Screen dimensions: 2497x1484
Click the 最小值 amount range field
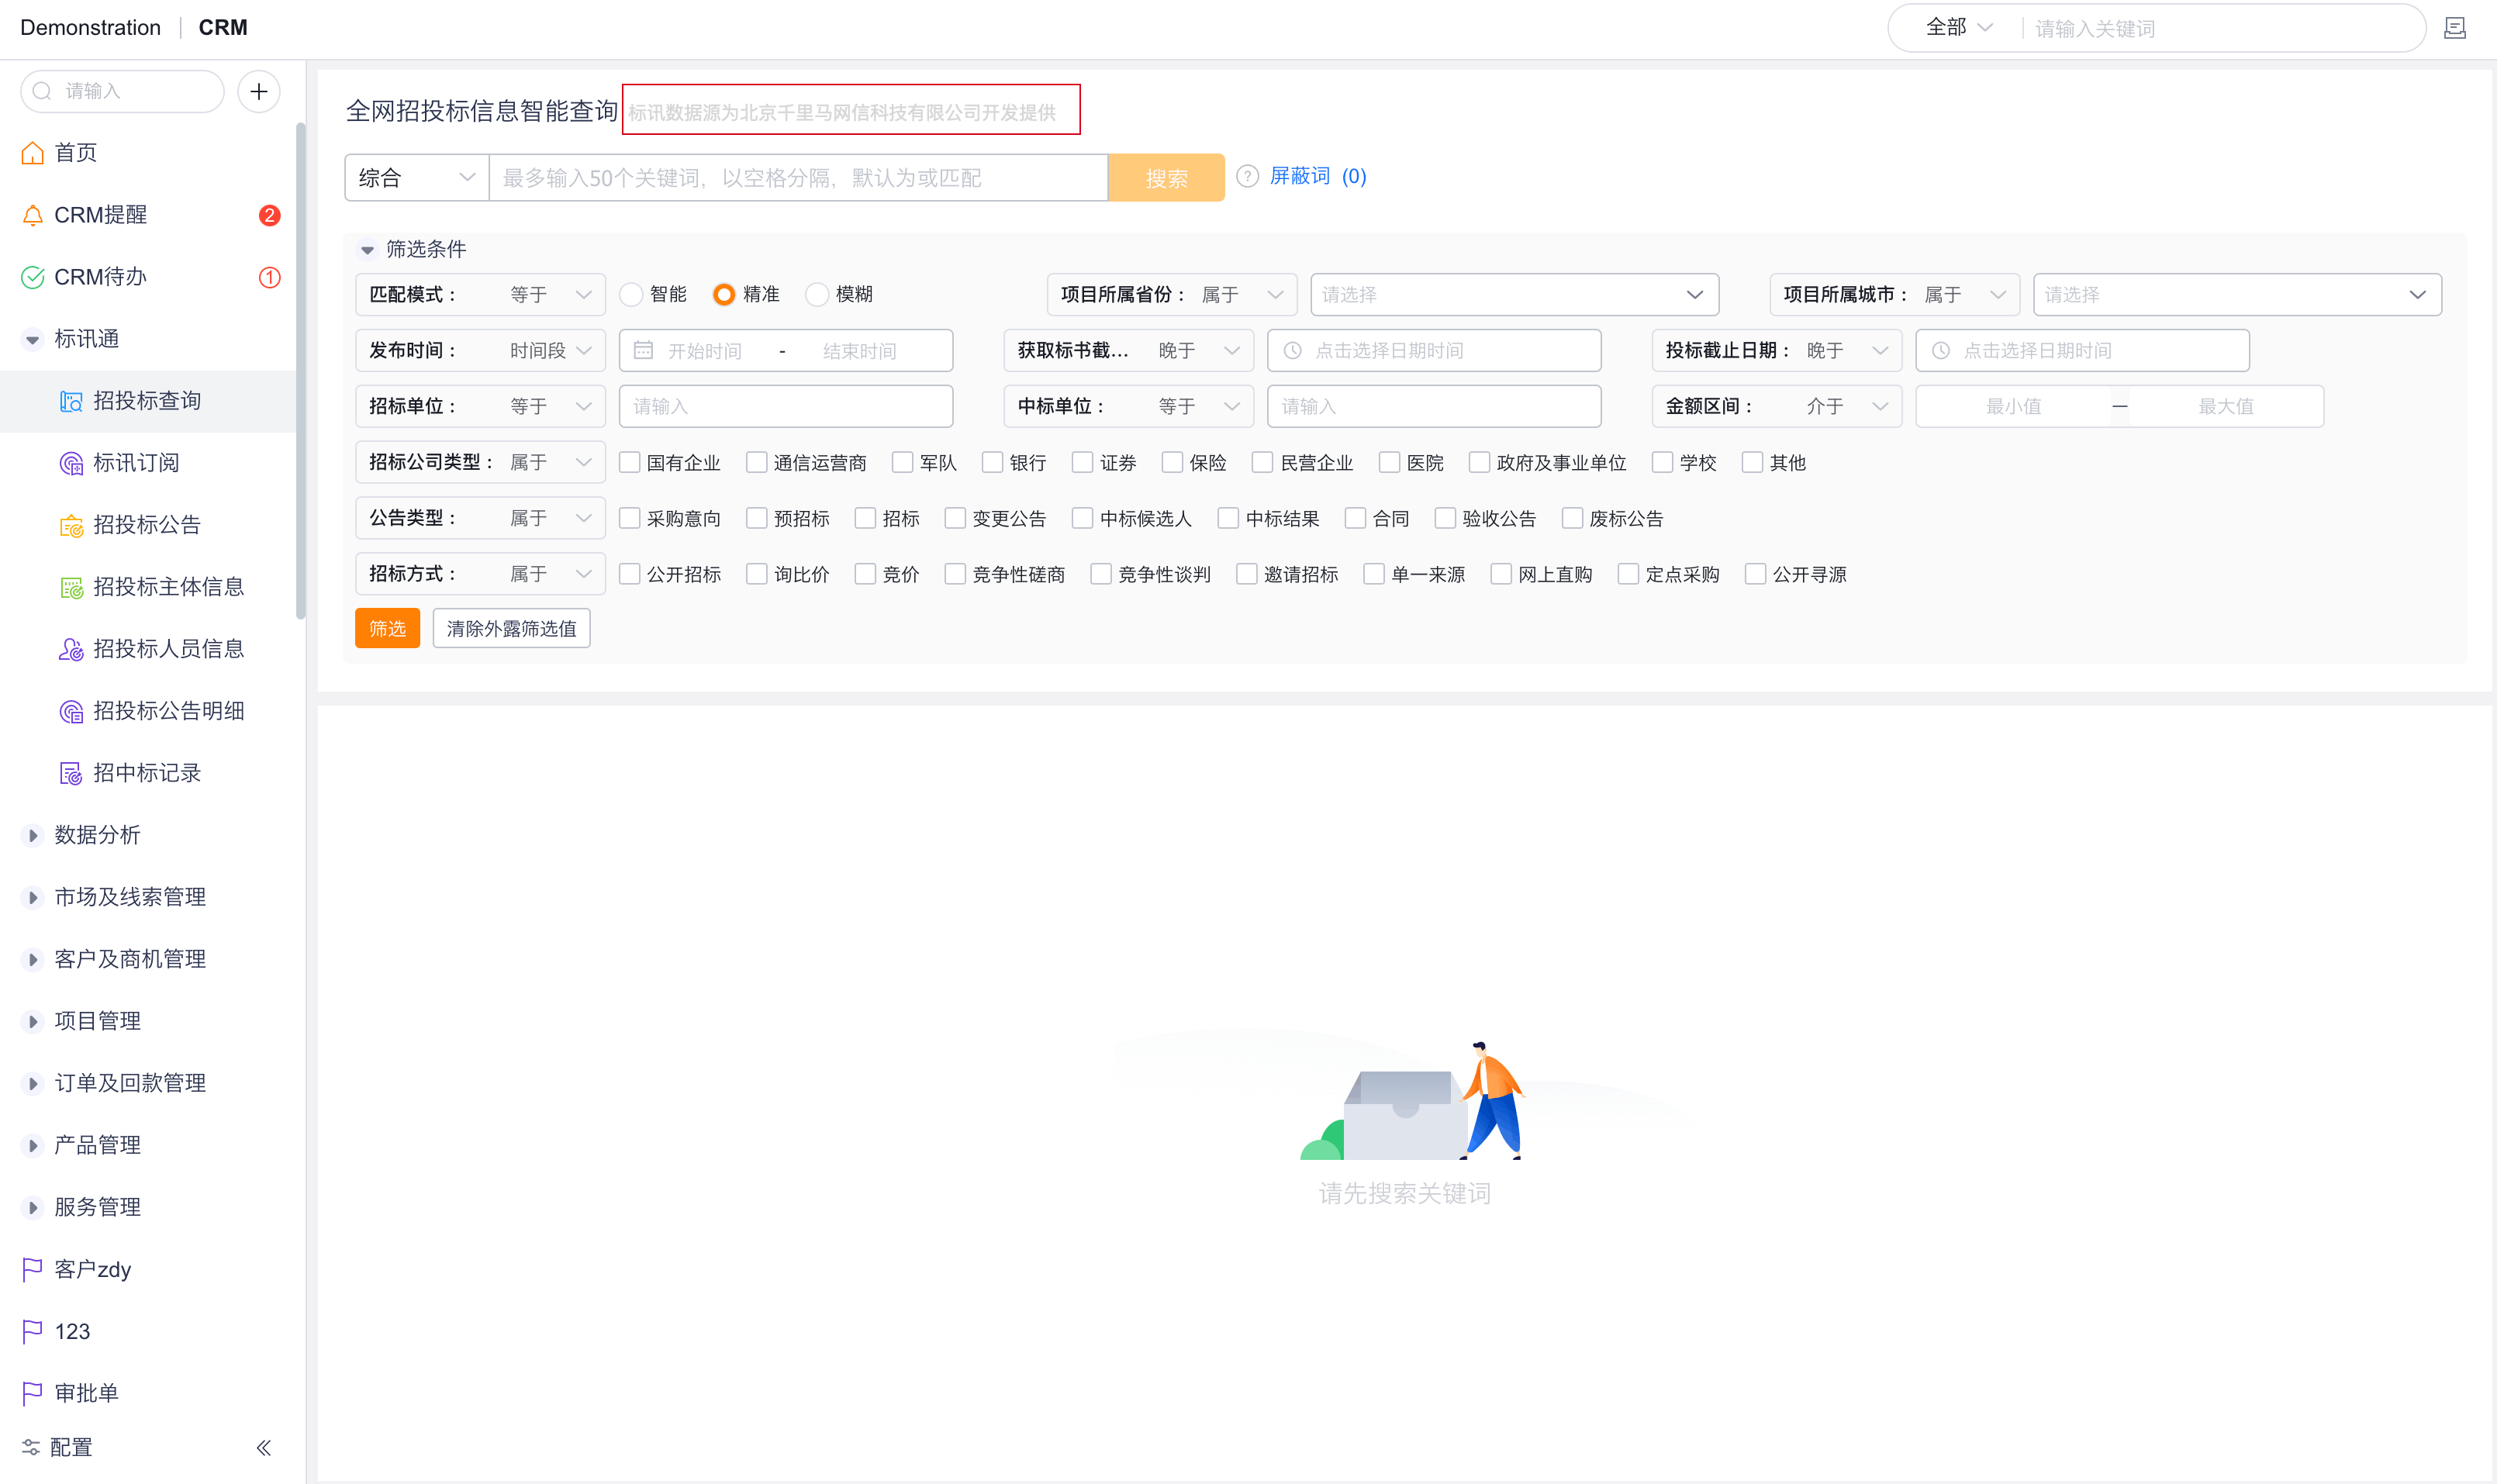(2013, 406)
